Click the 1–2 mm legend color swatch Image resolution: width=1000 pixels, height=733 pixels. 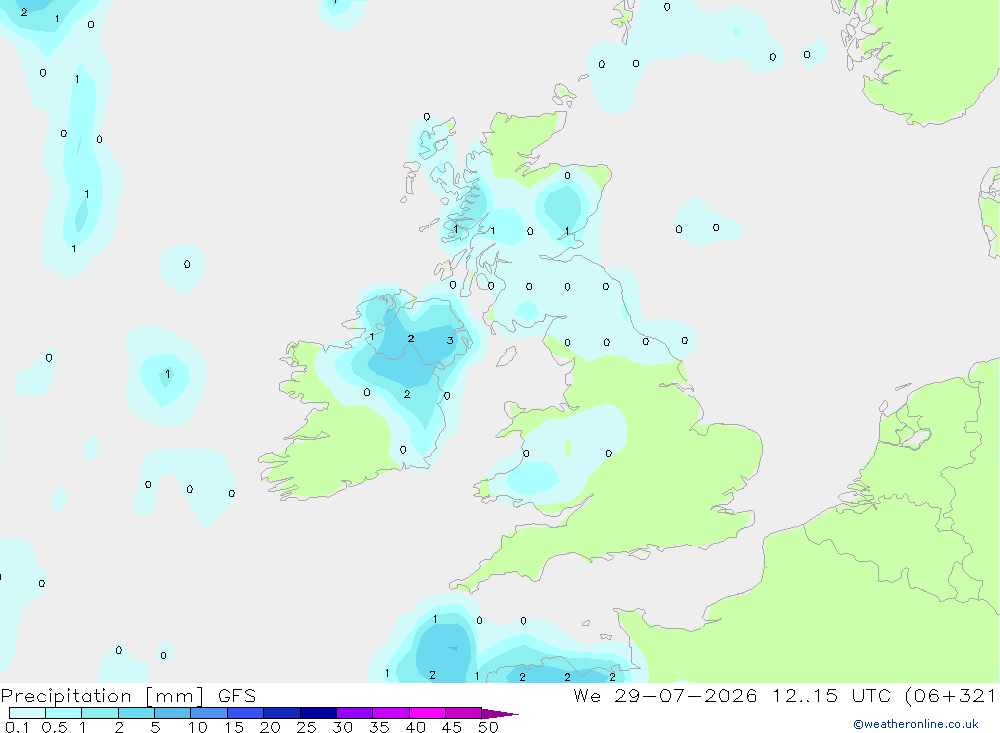99,713
